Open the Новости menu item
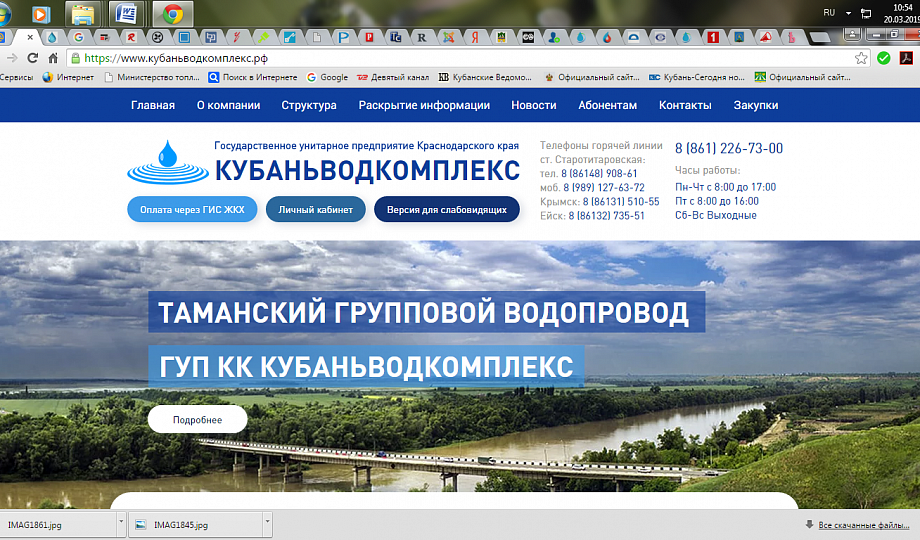 click(x=533, y=105)
